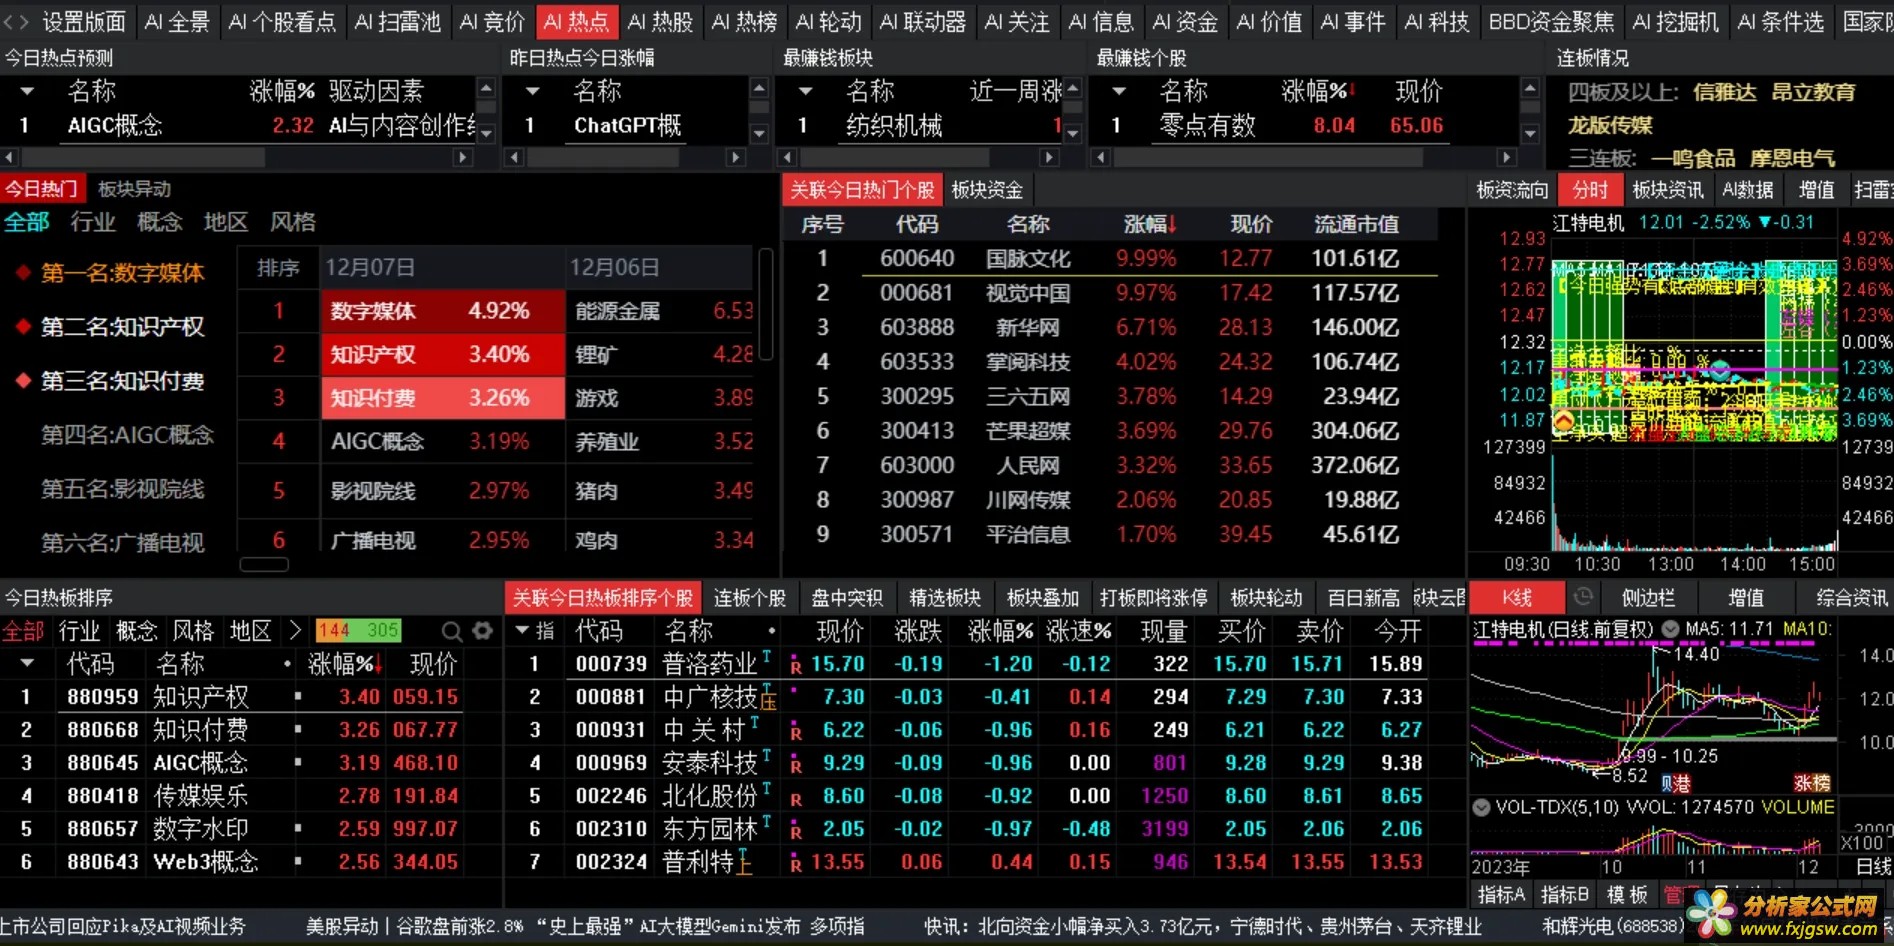
Task: Click the 指标B button below chart
Action: (1564, 895)
